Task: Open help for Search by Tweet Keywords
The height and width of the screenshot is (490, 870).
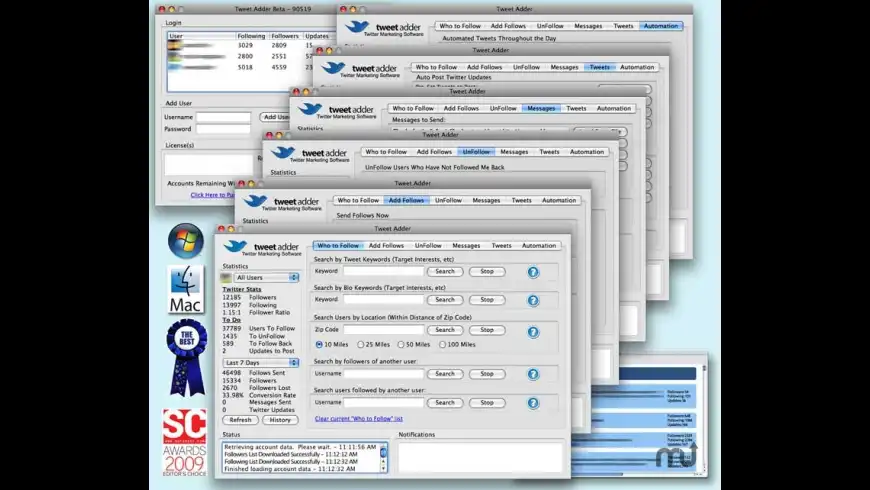Action: pyautogui.click(x=533, y=272)
